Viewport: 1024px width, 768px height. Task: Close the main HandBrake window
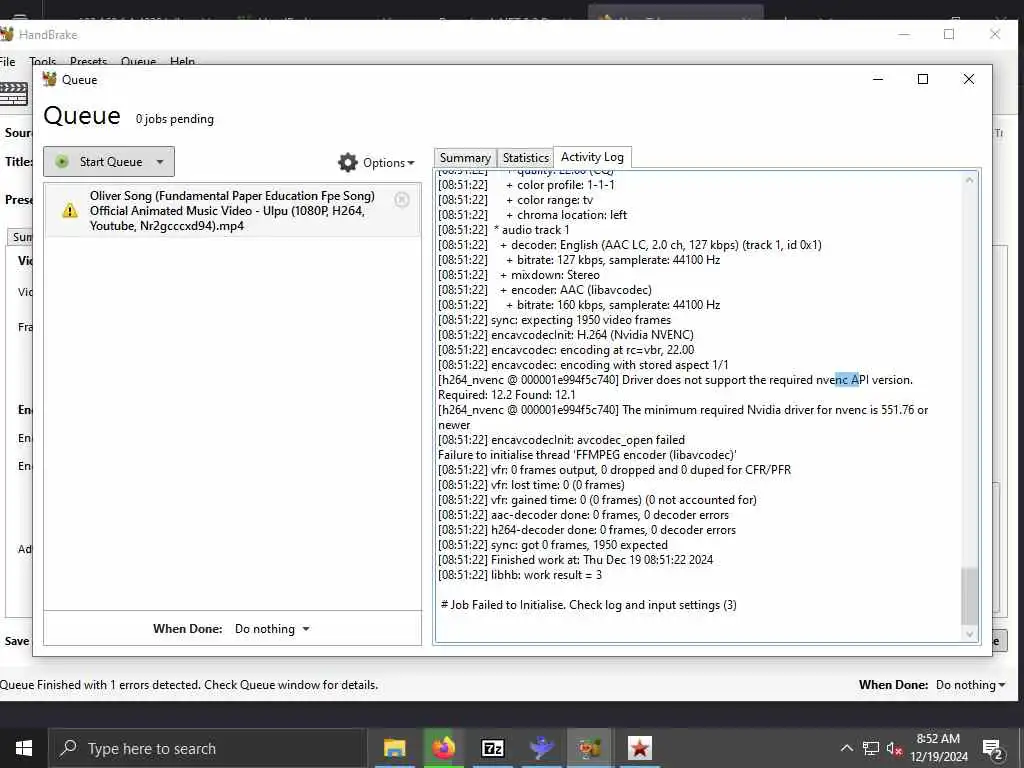click(995, 35)
